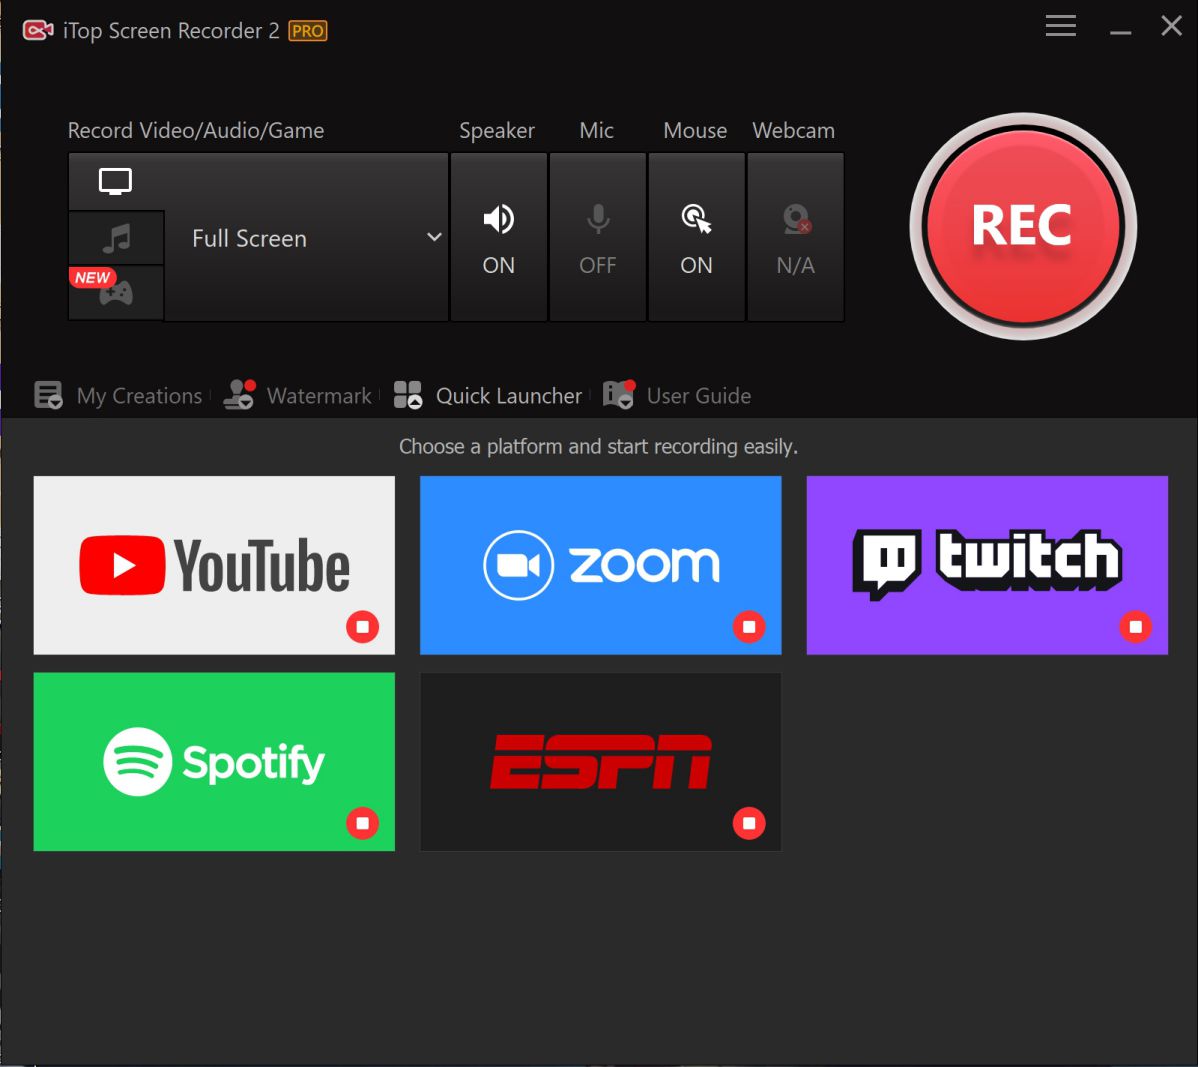Close the iTop Screen Recorder window

click(x=1172, y=25)
